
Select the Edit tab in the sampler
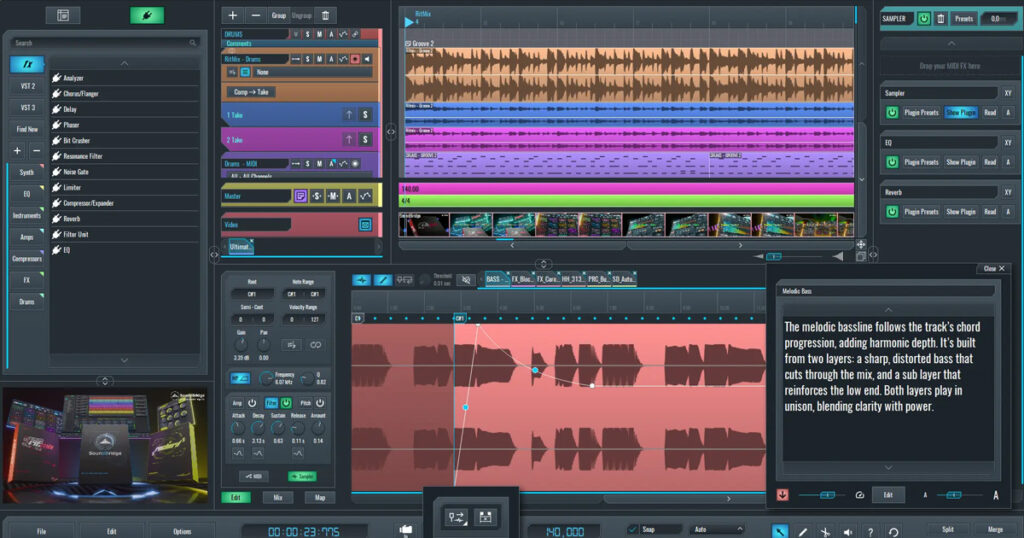[236, 498]
